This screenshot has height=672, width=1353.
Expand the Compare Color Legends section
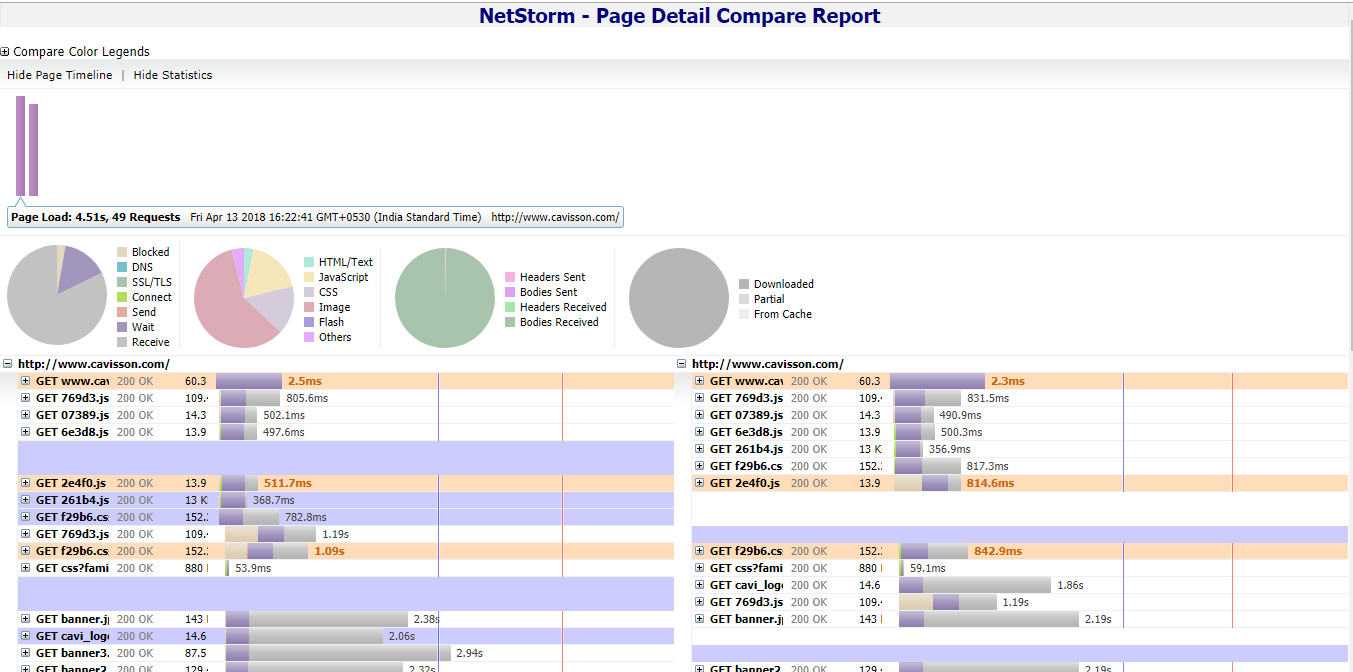tap(5, 52)
